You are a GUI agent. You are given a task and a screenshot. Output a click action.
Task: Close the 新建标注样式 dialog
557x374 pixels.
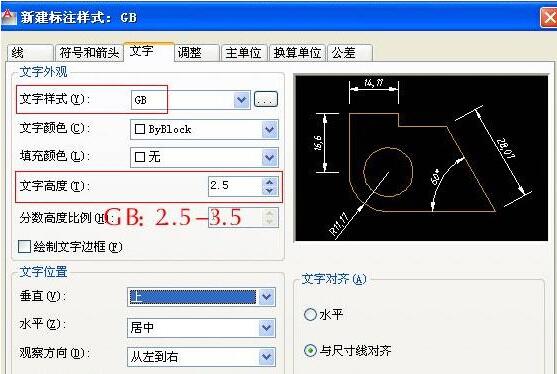tap(548, 17)
